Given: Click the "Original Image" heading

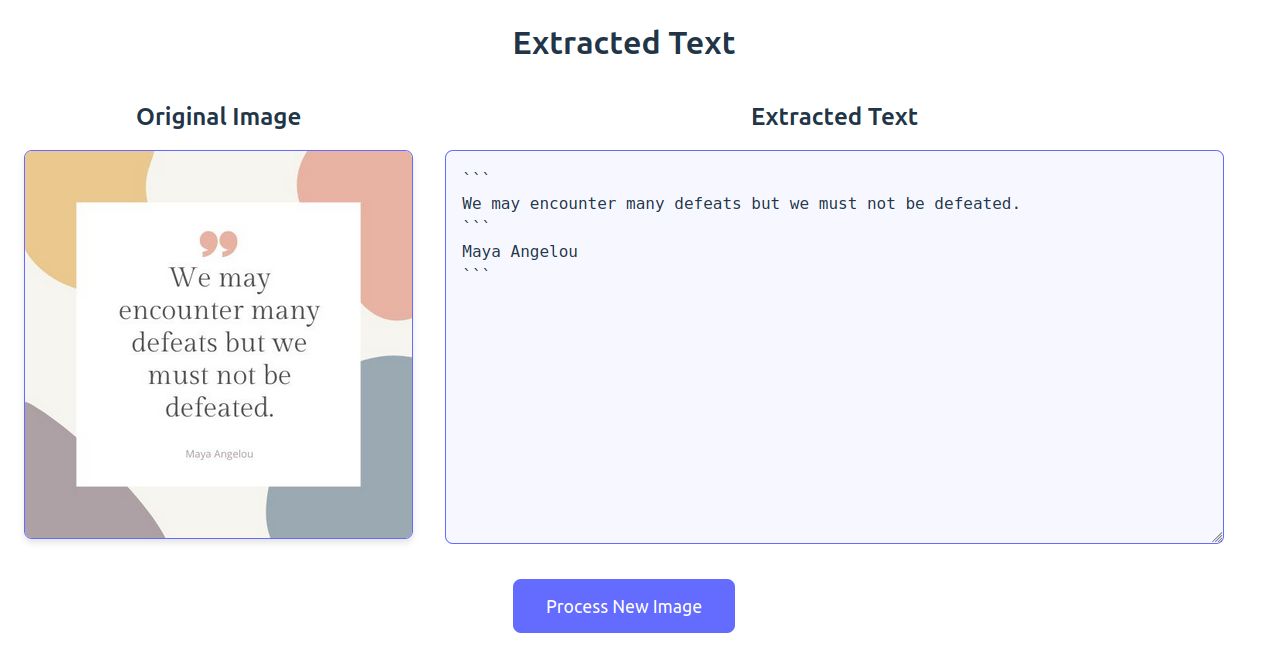Looking at the screenshot, I should (218, 117).
